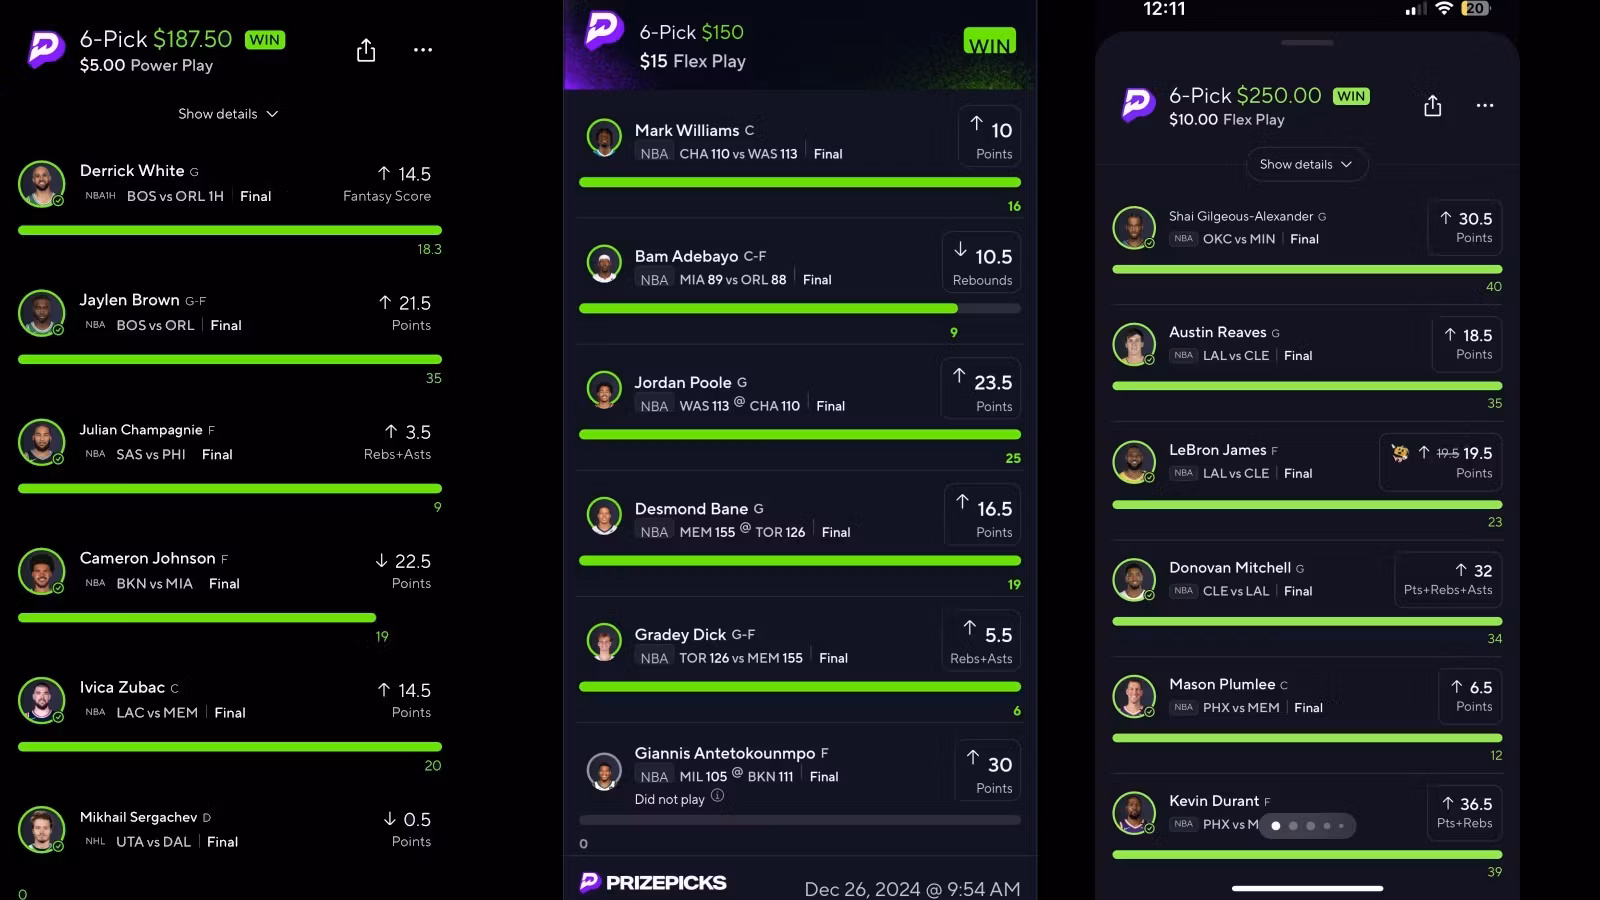This screenshot has width=1600, height=900.
Task: Tap Giannis Antetokounmpo player avatar
Action: point(604,773)
